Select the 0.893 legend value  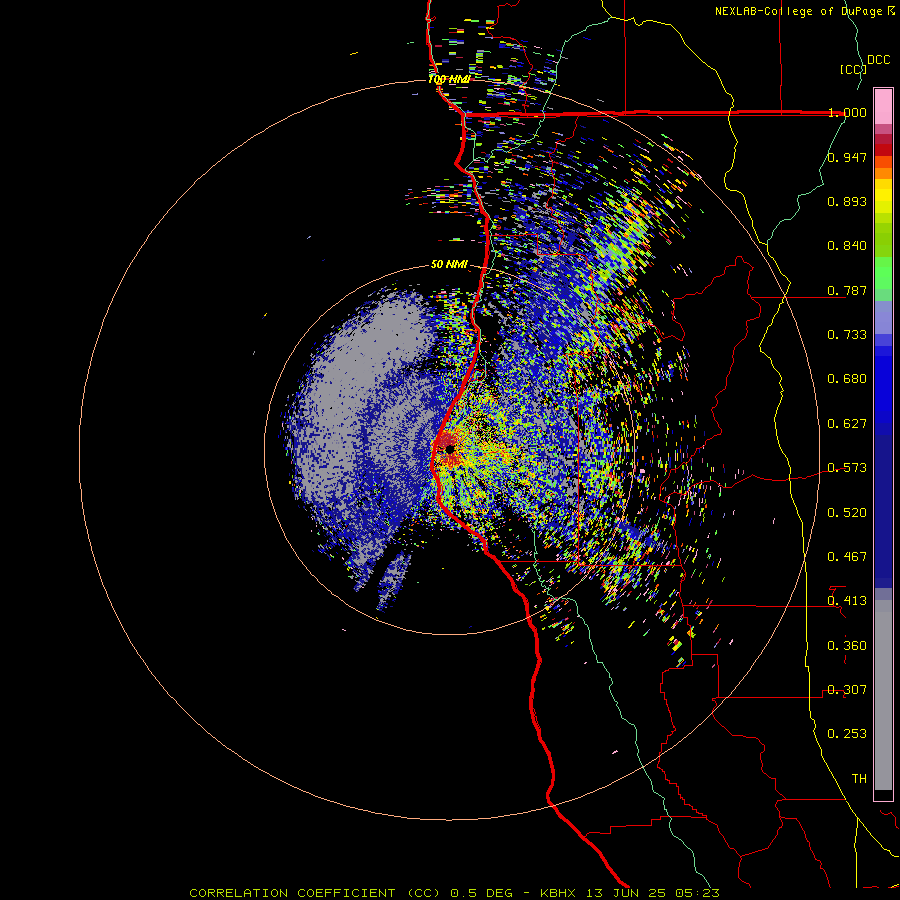[847, 201]
